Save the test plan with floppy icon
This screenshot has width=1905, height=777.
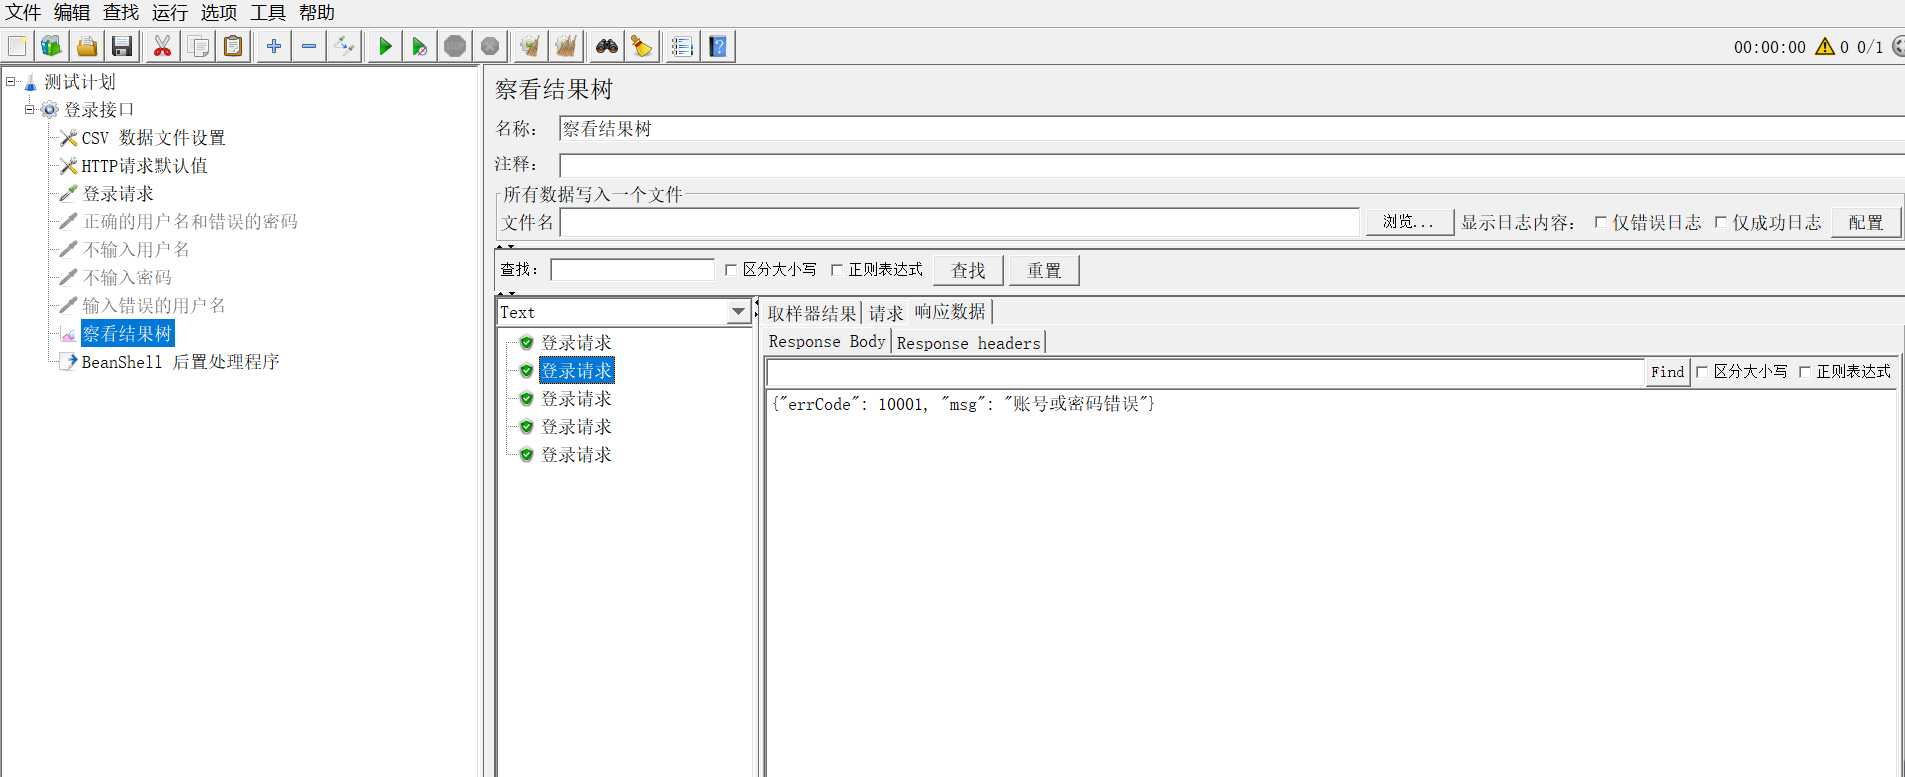tap(122, 46)
